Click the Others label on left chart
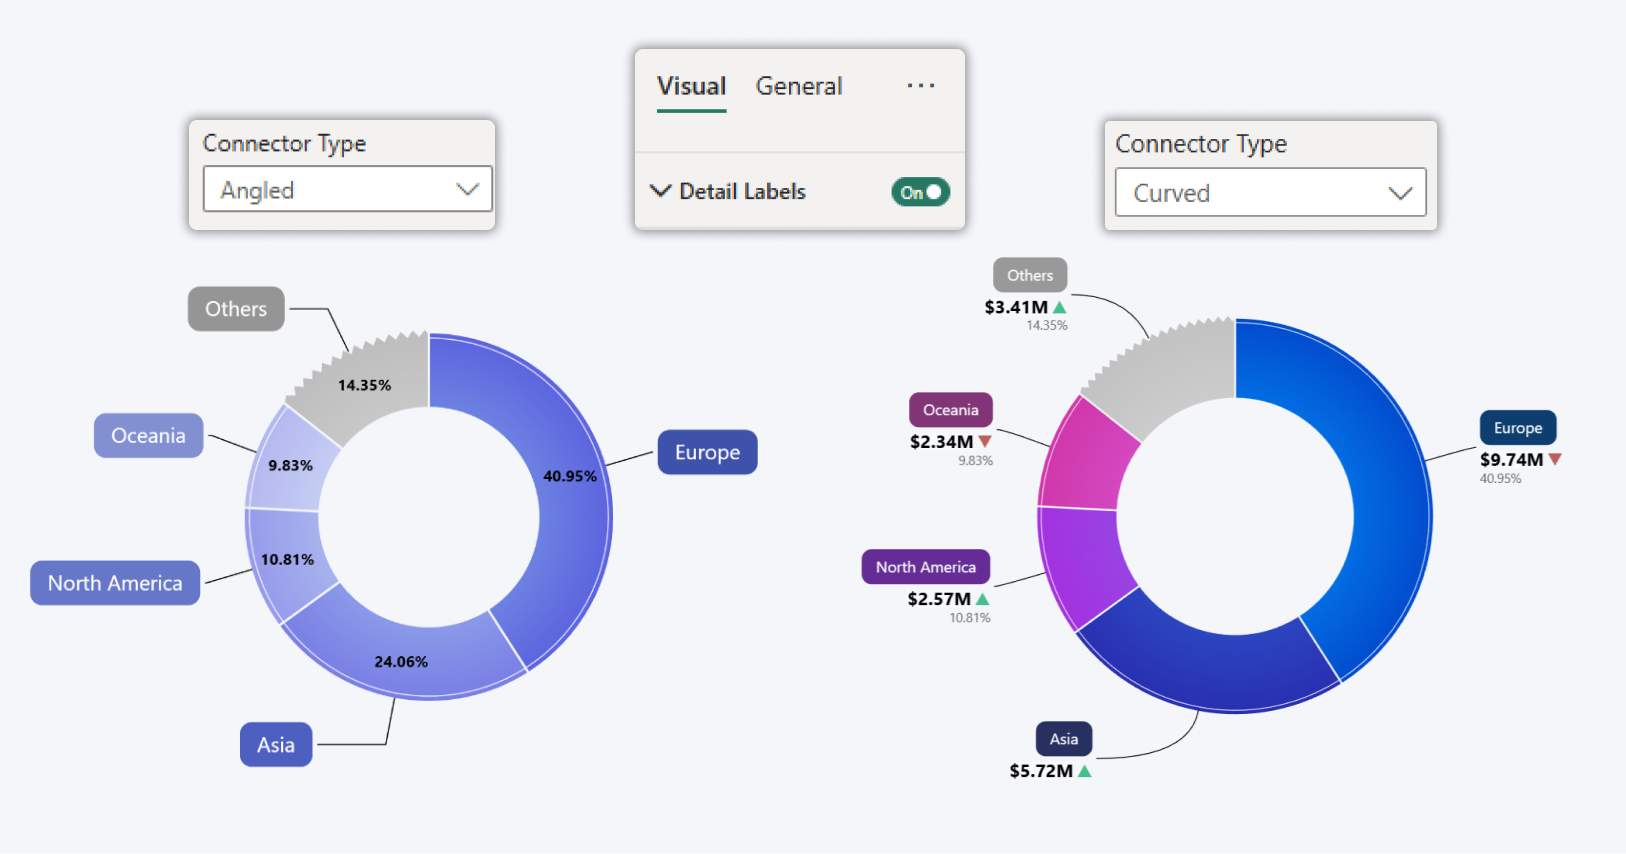 236,309
